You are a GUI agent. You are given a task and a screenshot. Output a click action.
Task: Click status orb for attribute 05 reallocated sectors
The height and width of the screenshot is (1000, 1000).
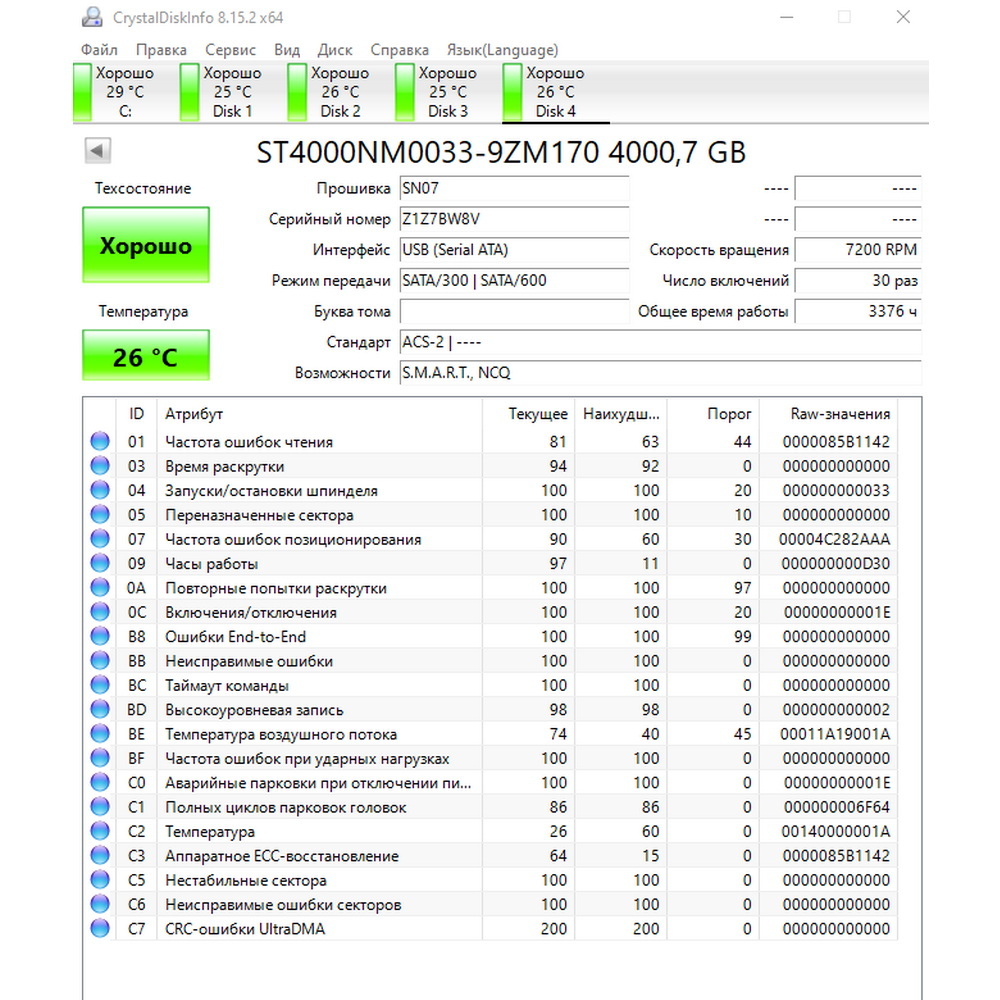point(100,515)
